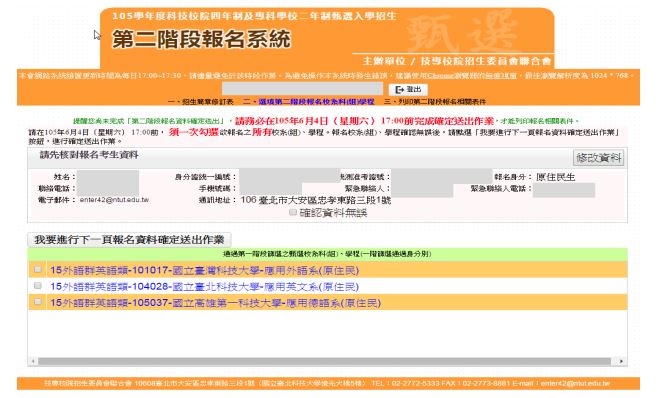Viewport: 659px width, 398px height.
Task: Click the 第二階段報名系統 header title
Action: click(x=201, y=40)
